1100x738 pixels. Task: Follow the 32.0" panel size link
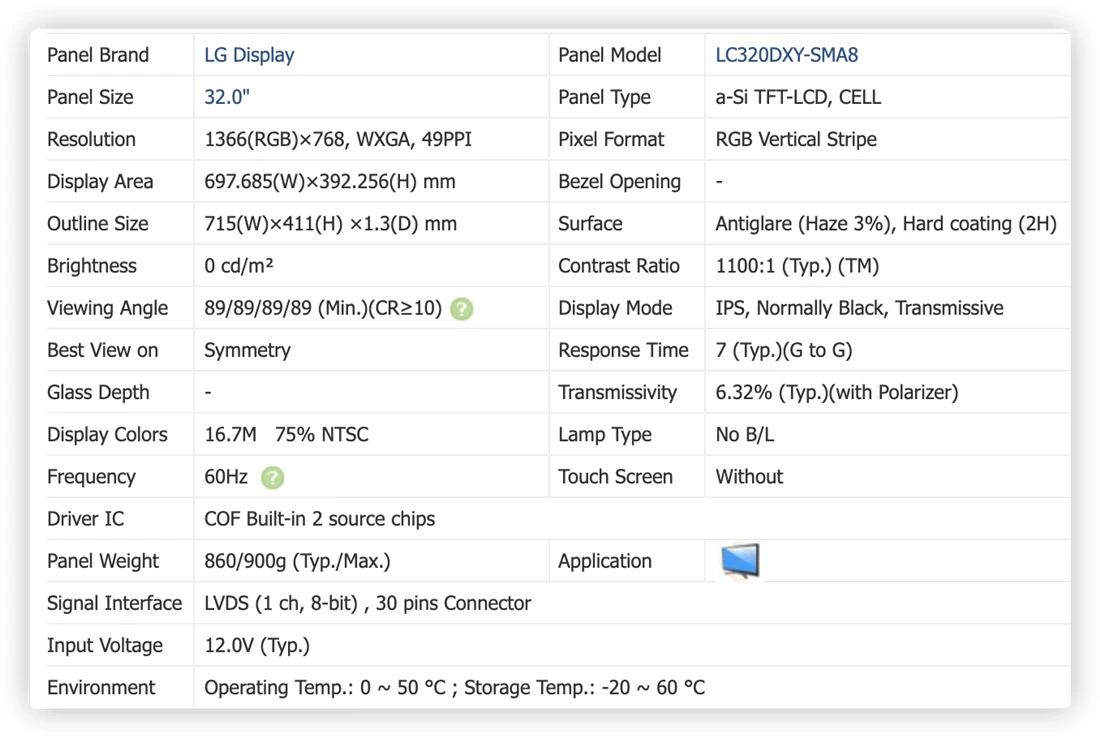tap(227, 98)
